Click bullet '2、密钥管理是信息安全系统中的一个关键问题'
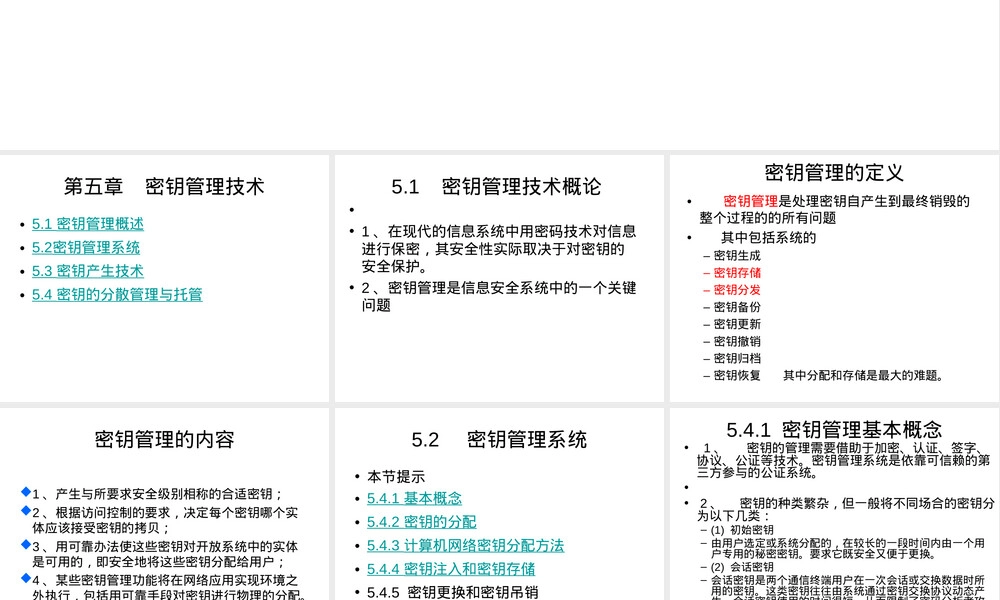 pyautogui.click(x=499, y=296)
